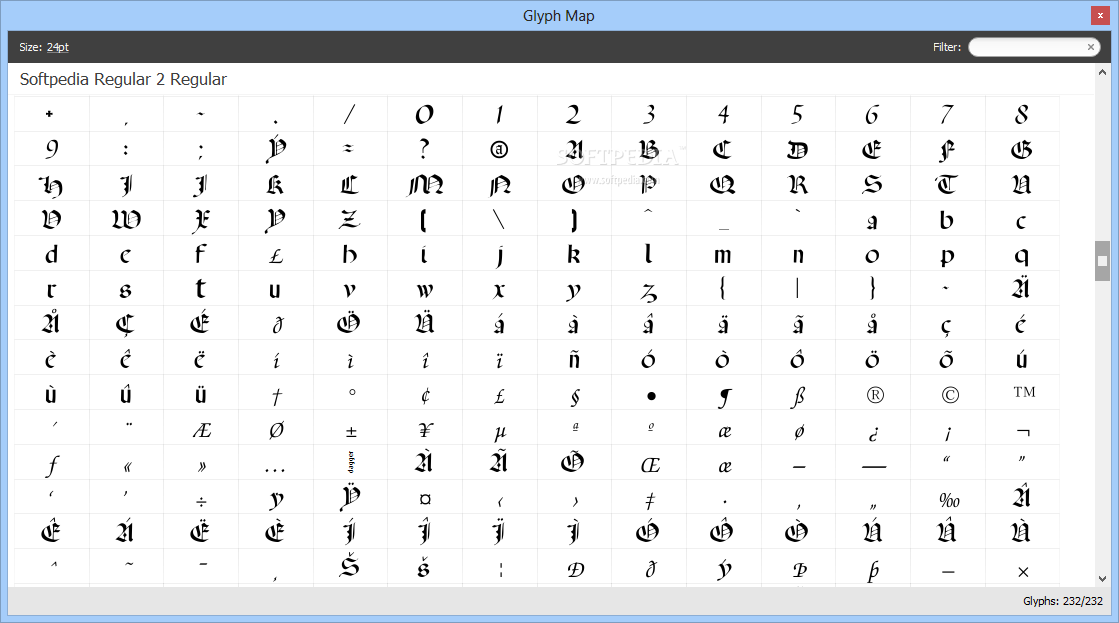The width and height of the screenshot is (1119, 623).
Task: Select the digit 2 glyph
Action: click(574, 114)
